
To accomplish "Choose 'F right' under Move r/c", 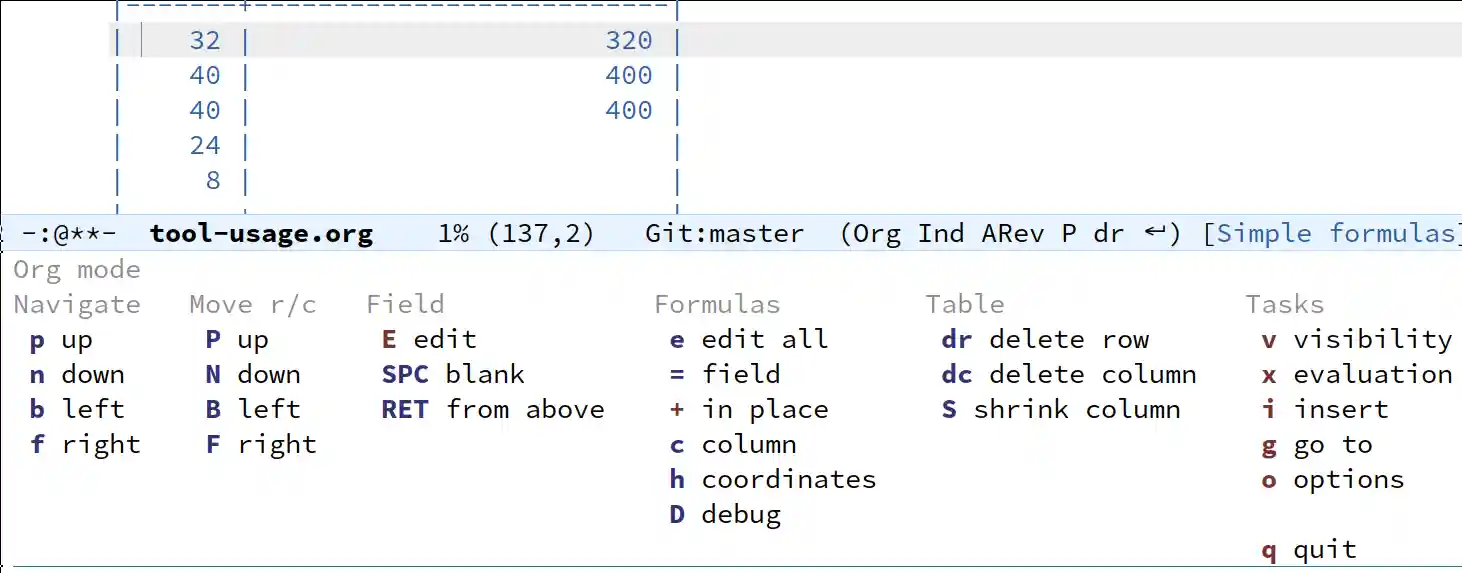I will (261, 445).
